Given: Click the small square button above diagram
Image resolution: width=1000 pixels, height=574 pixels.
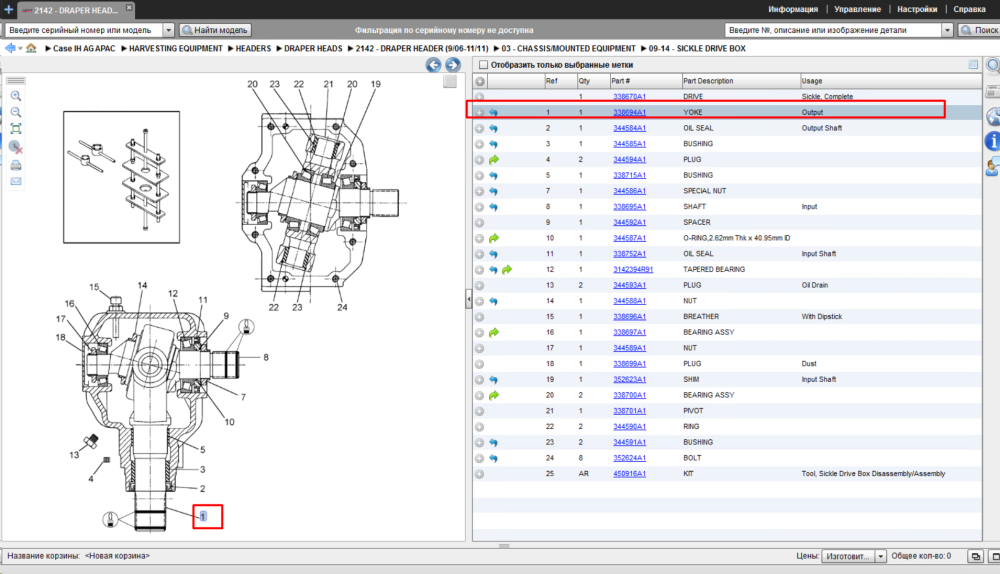Looking at the screenshot, I should coord(450,82).
